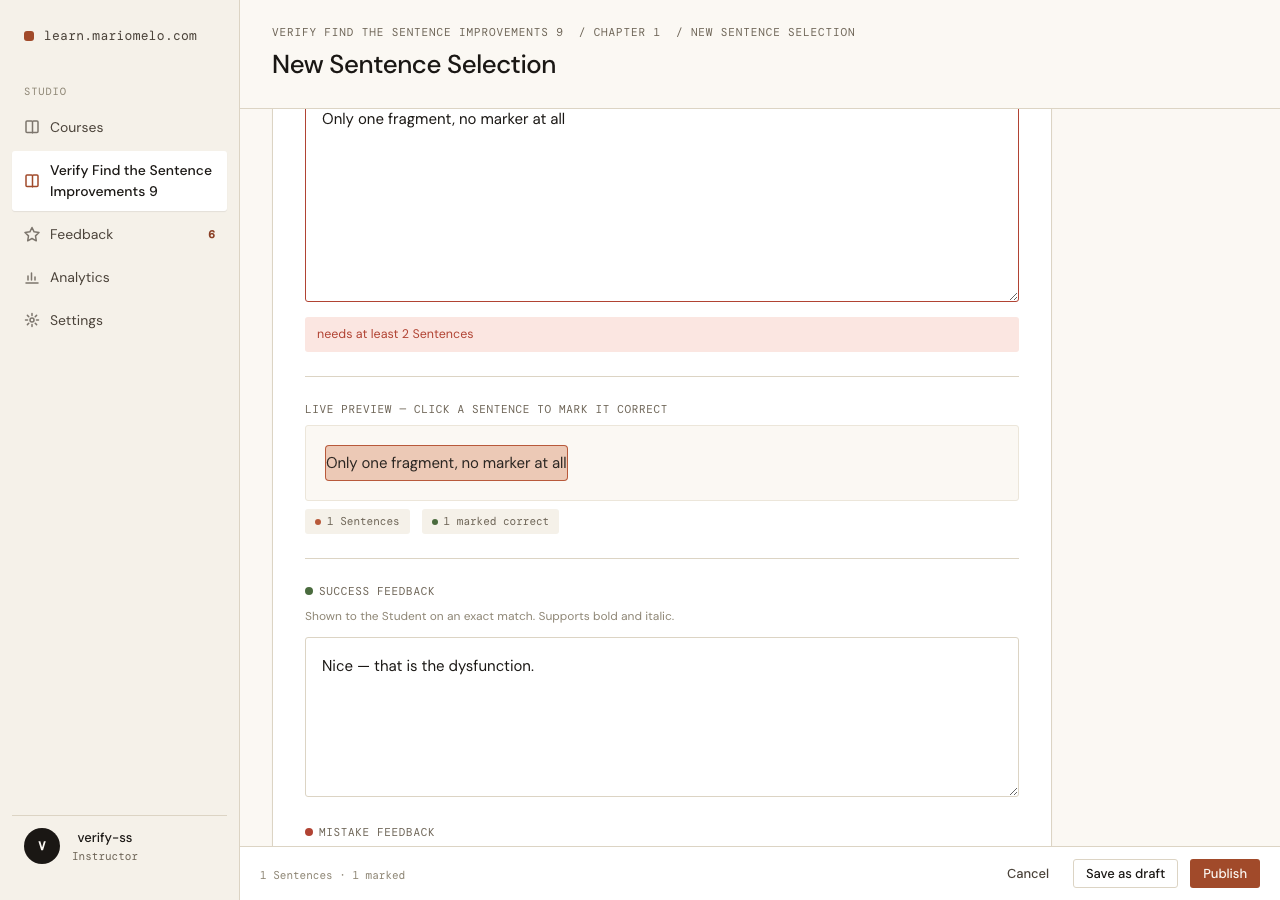Click the success feedback resize handle

point(1013,791)
